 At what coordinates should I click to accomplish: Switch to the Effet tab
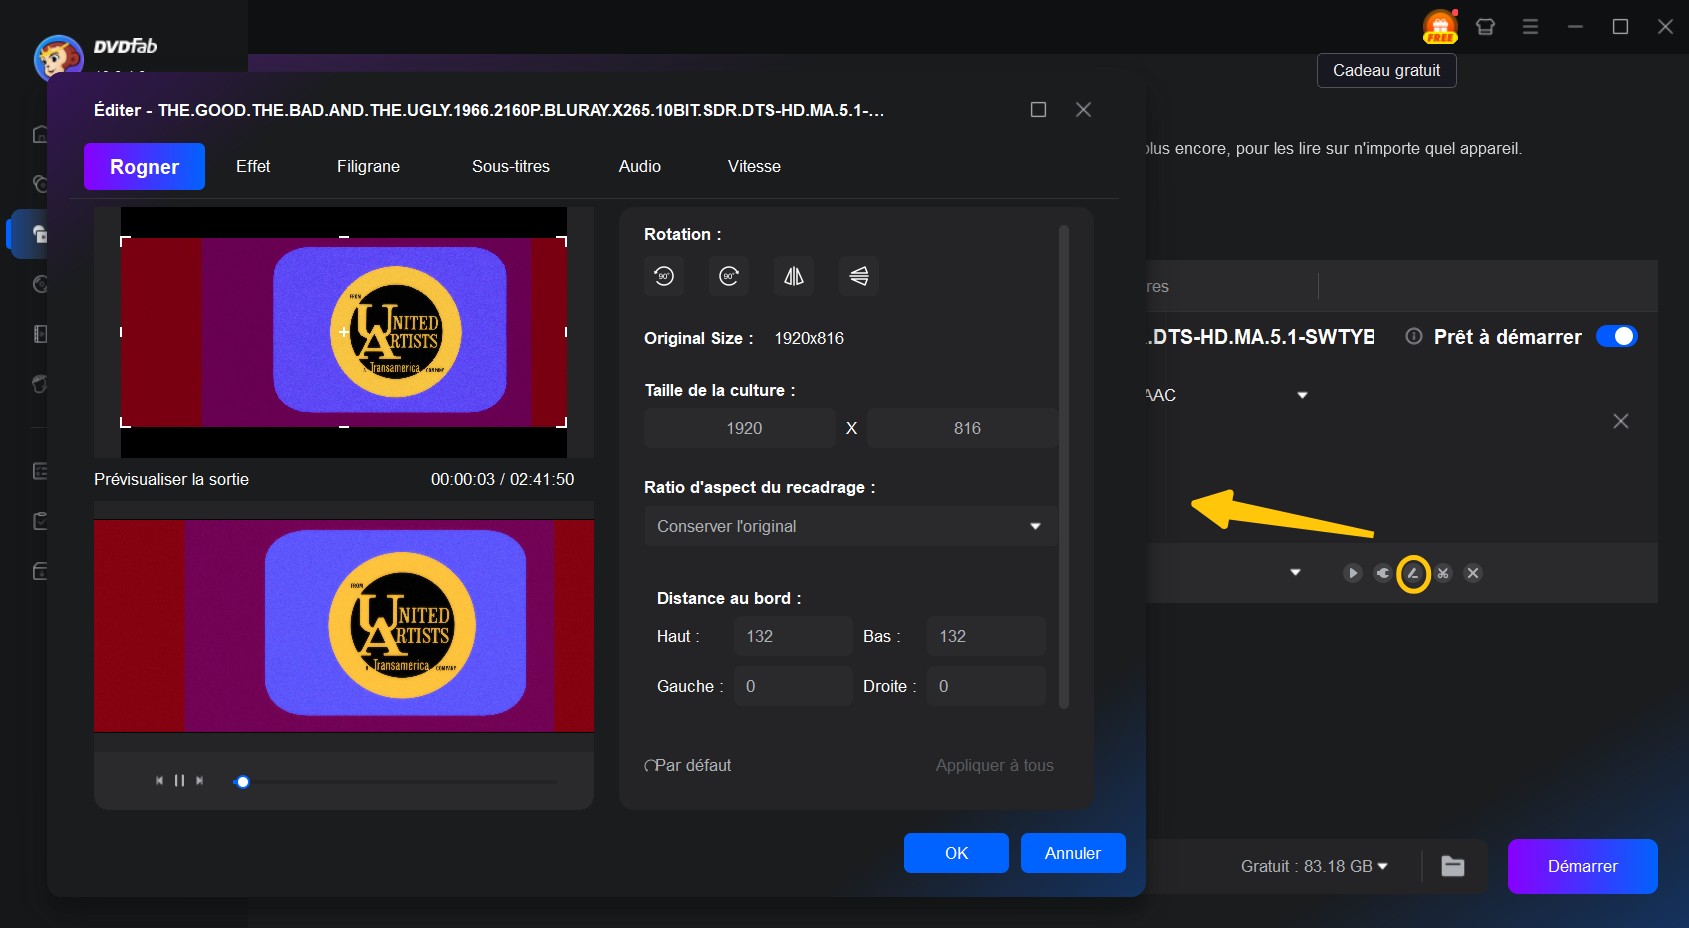tap(253, 167)
